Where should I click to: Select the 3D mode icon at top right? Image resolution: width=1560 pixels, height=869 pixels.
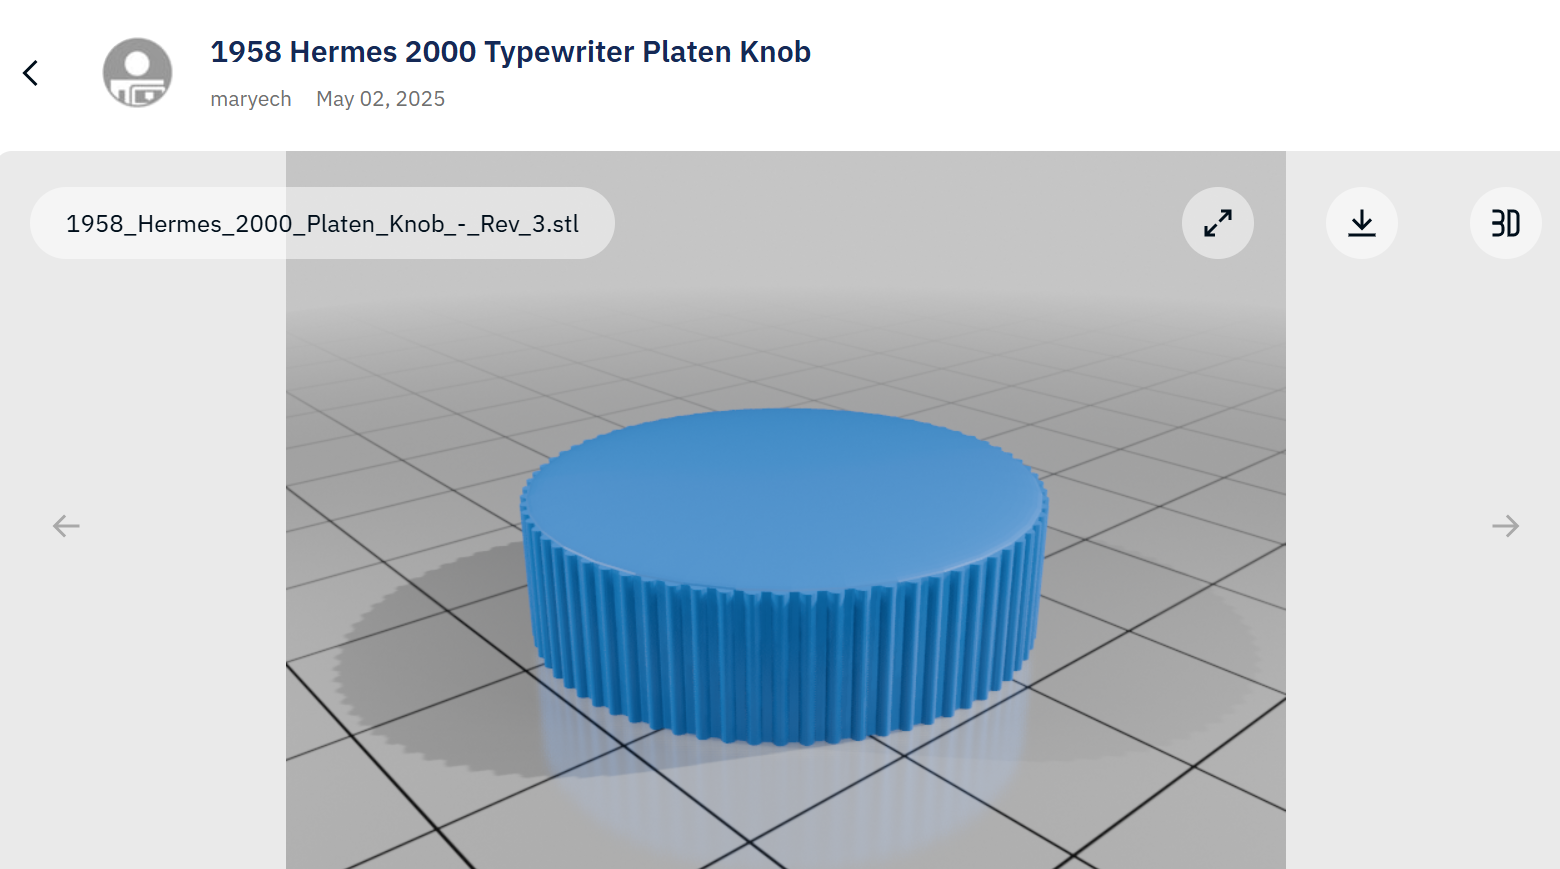[1505, 223]
